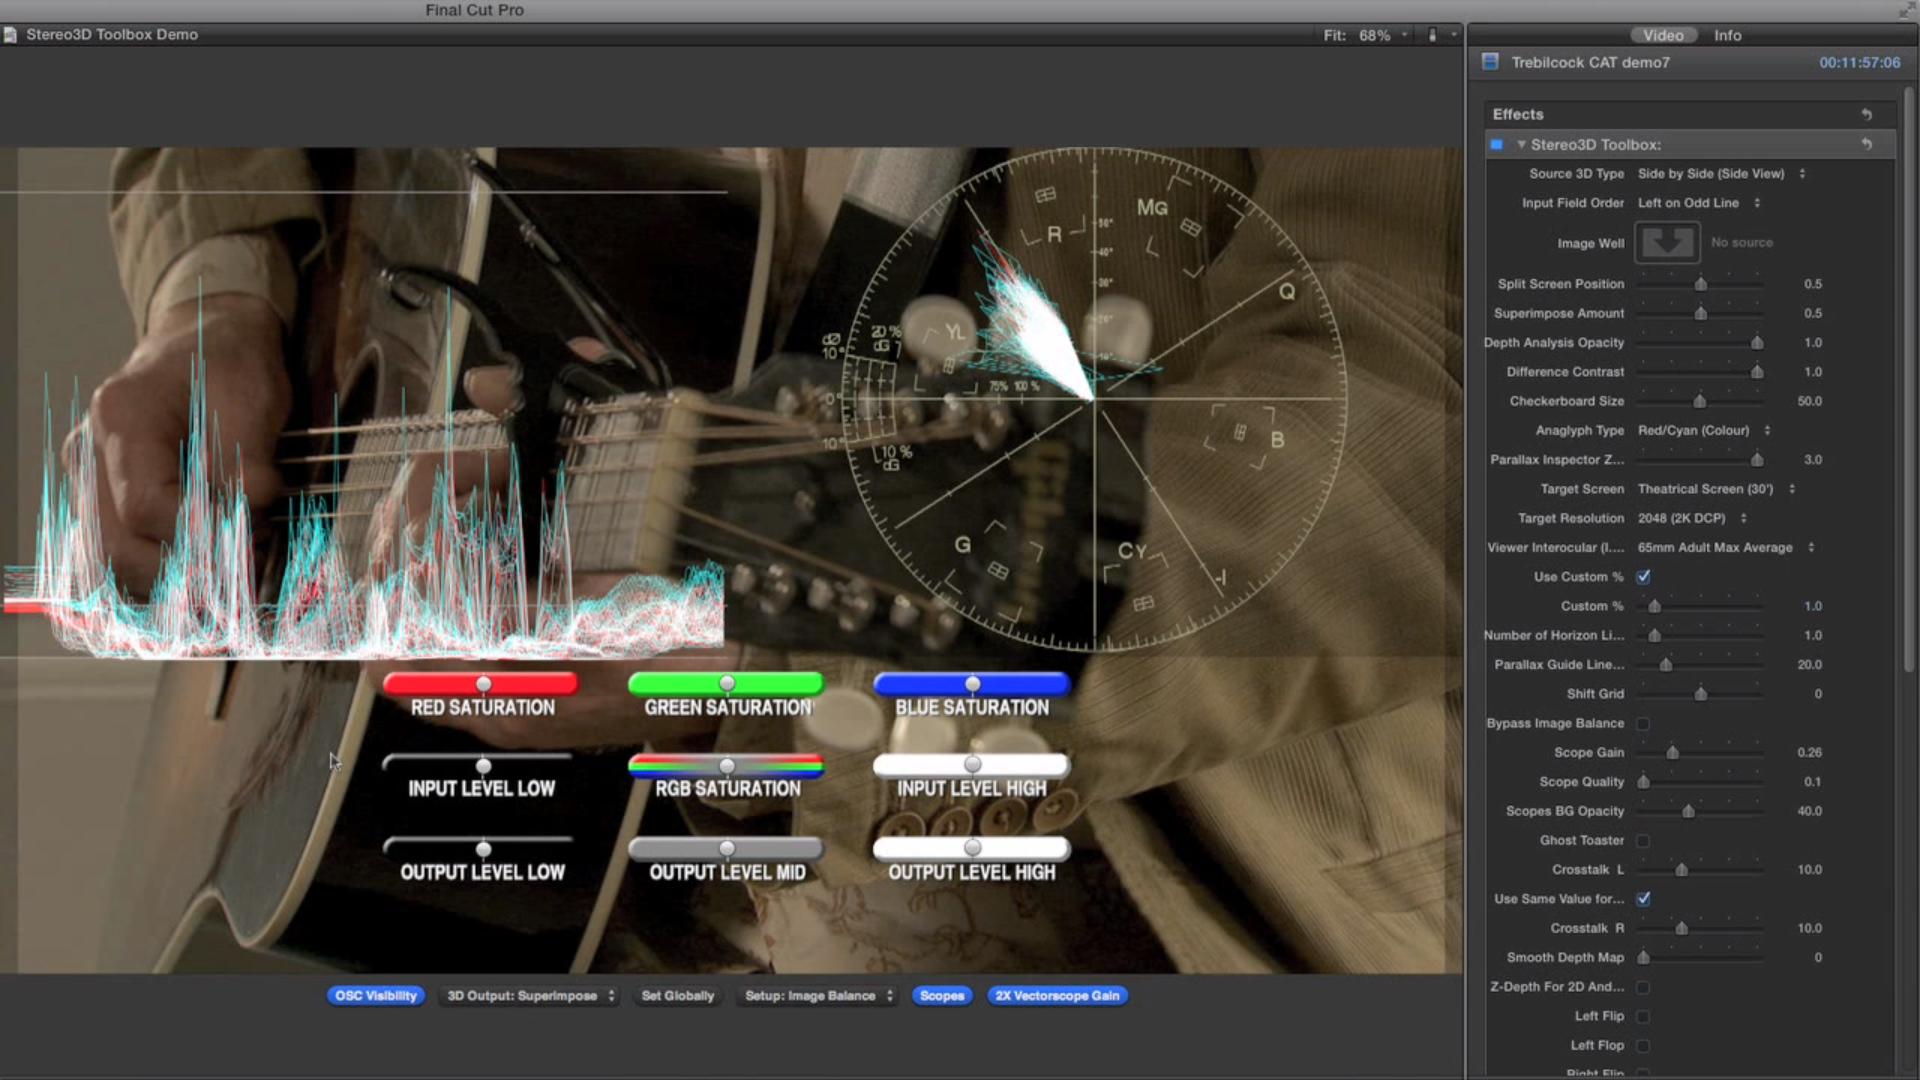This screenshot has width=1920, height=1080.
Task: Click Blue Saturation slider handle
Action: (x=972, y=684)
